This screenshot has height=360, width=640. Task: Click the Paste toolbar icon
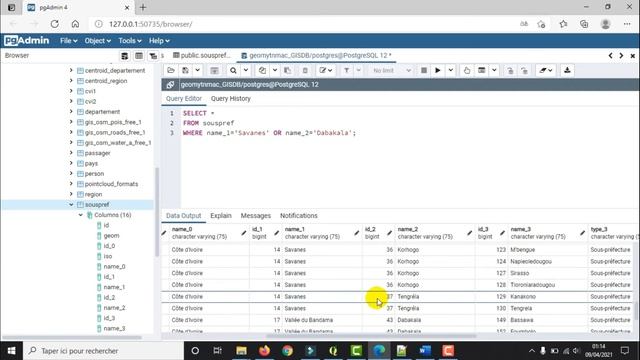288,71
